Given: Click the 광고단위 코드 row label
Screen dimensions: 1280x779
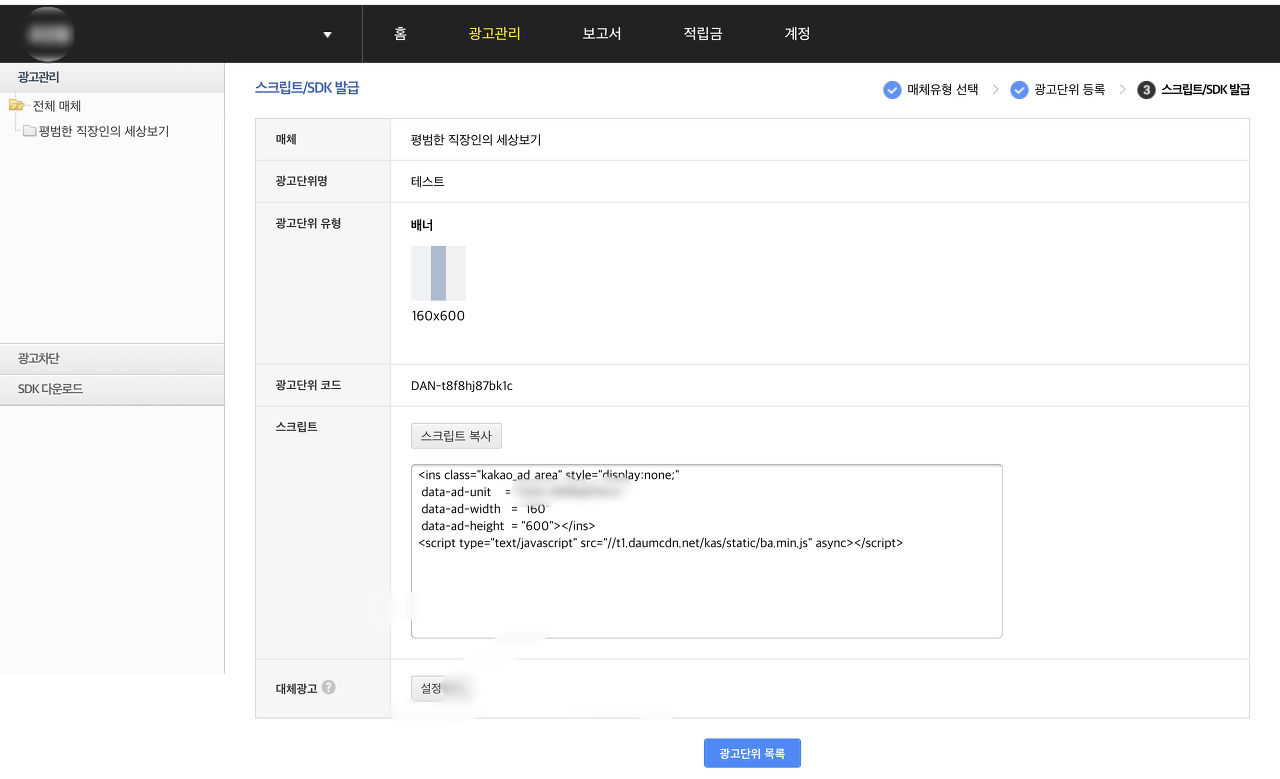Looking at the screenshot, I should (308, 385).
